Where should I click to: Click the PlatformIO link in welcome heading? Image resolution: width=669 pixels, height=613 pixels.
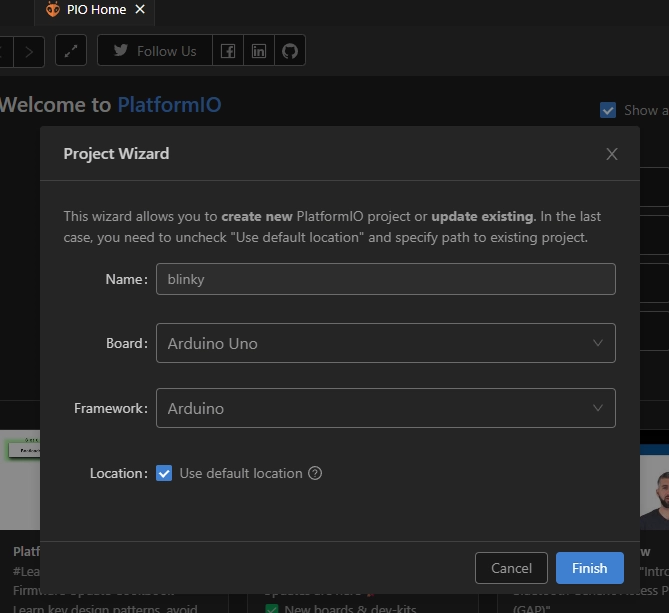(x=169, y=105)
